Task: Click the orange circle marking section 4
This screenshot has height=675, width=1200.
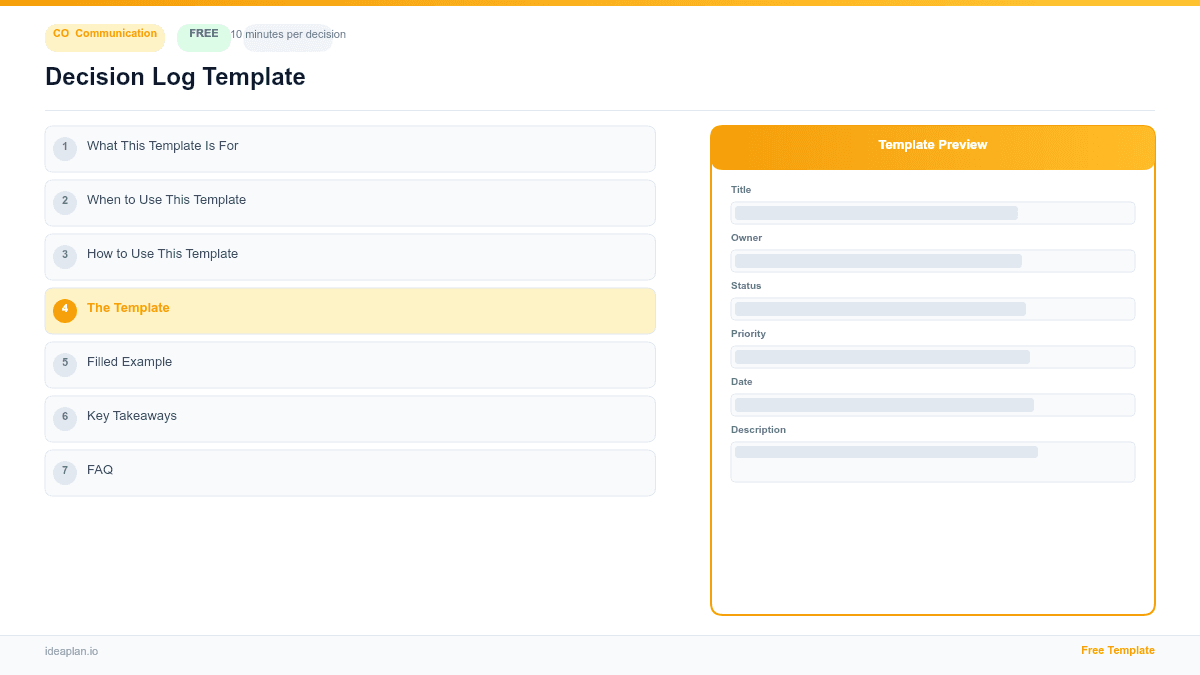Action: 65,310
